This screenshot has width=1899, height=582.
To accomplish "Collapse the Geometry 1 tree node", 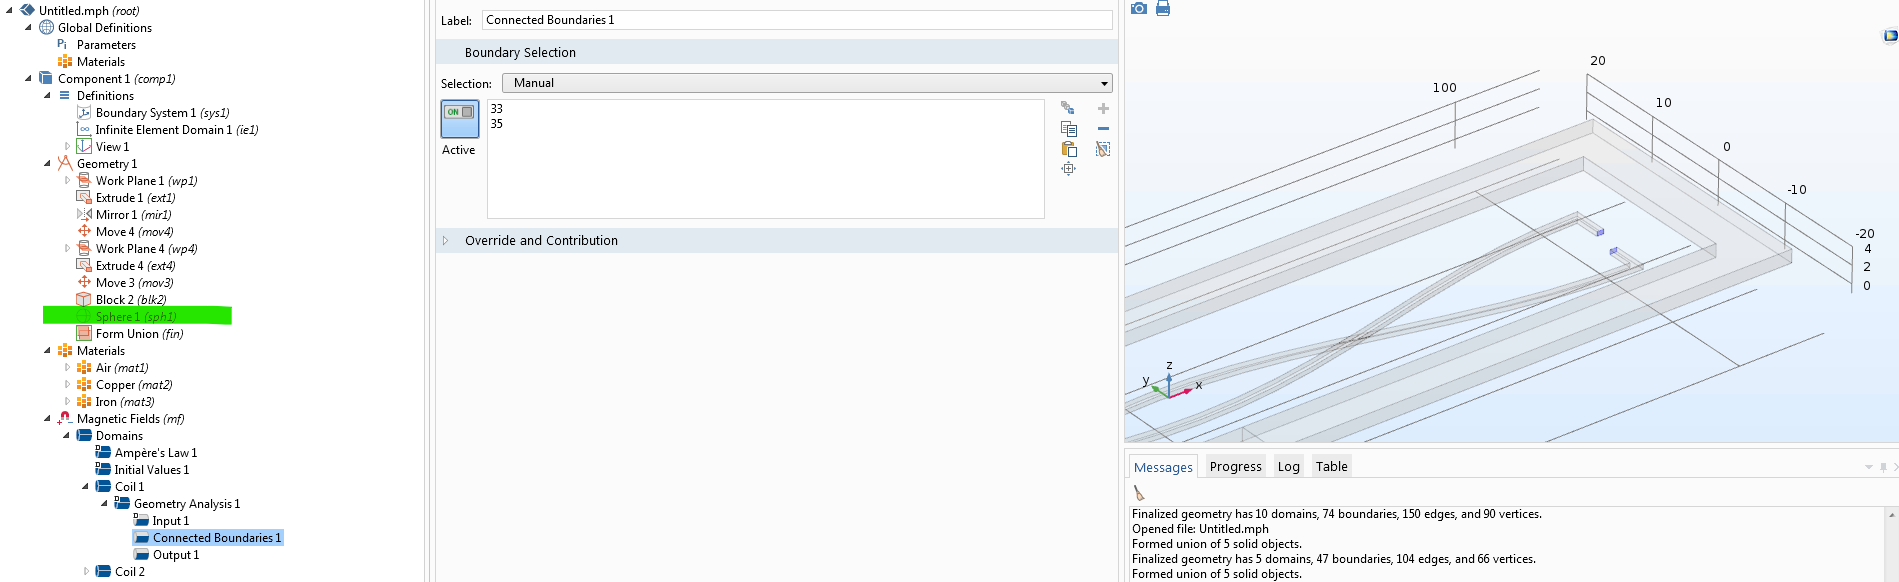I will (47, 164).
